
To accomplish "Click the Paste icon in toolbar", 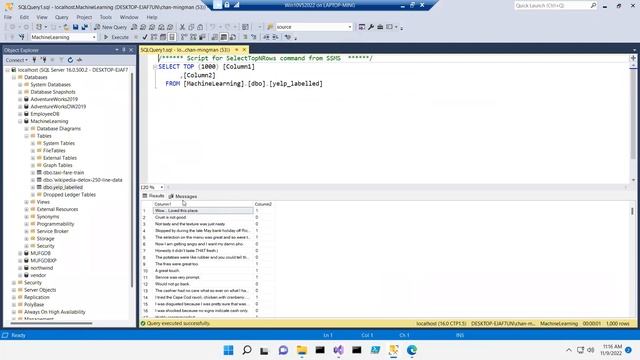I will tap(200, 27).
